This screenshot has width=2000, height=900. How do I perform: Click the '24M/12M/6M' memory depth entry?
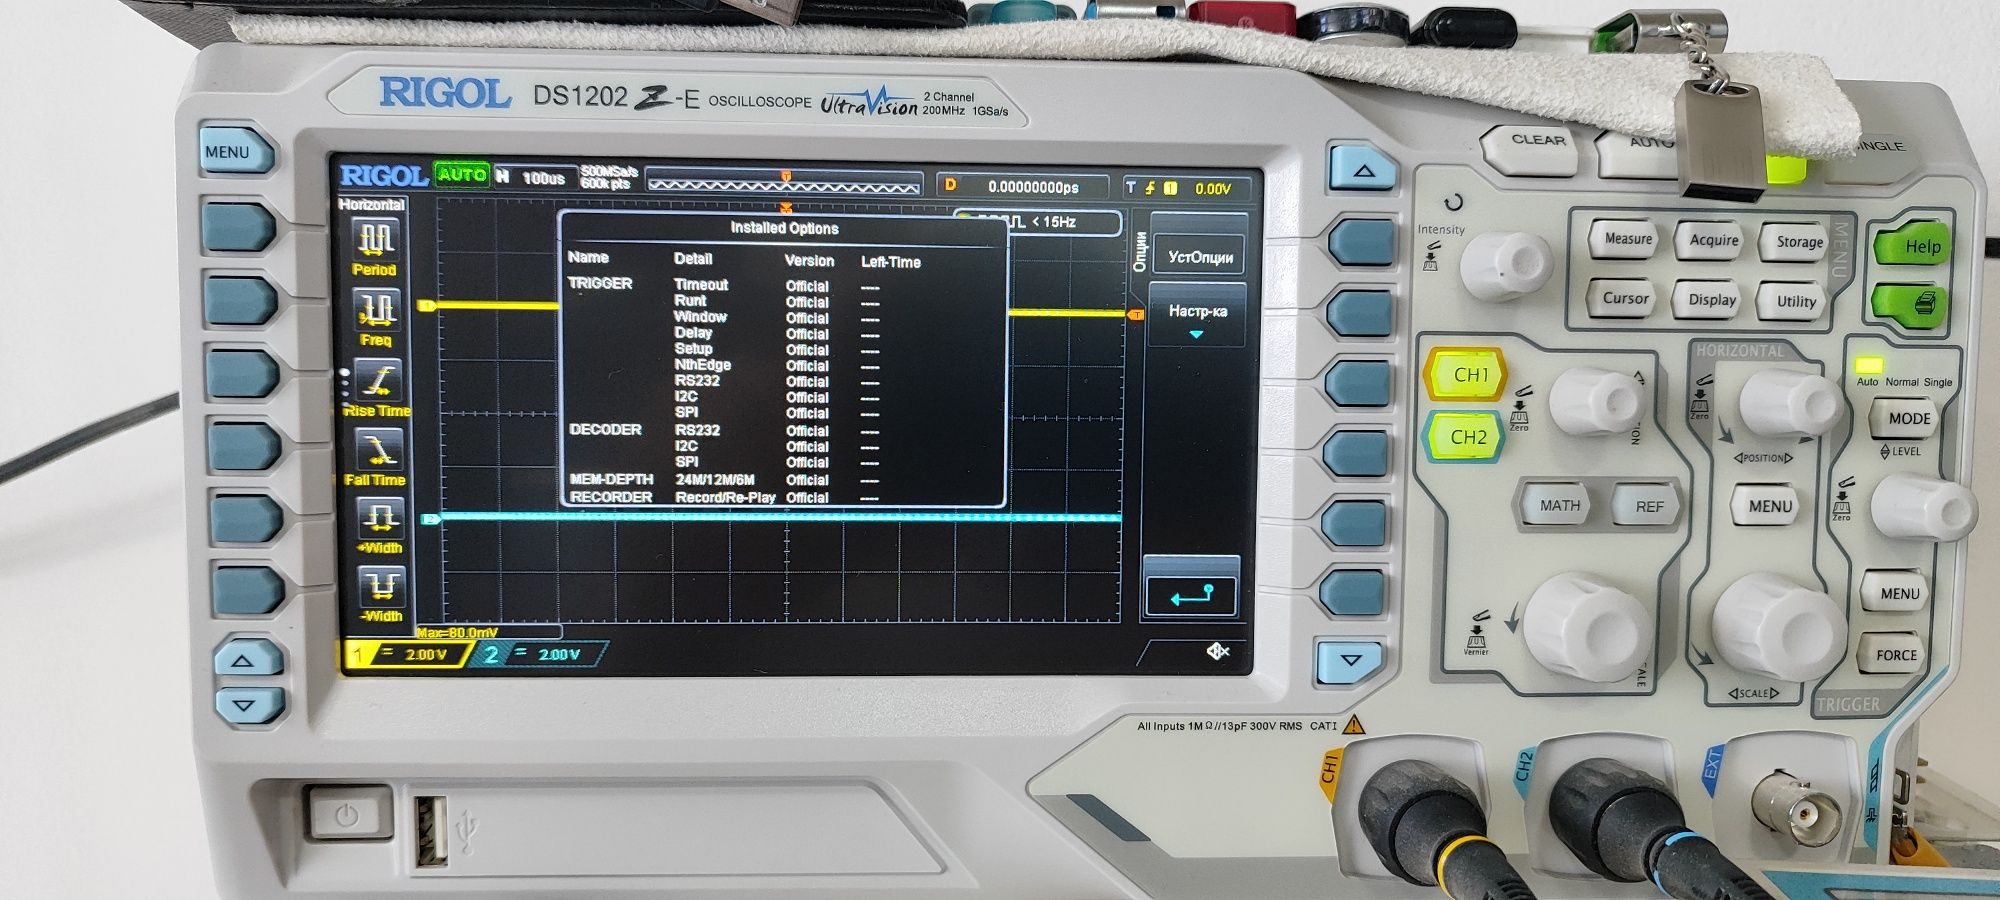714,480
